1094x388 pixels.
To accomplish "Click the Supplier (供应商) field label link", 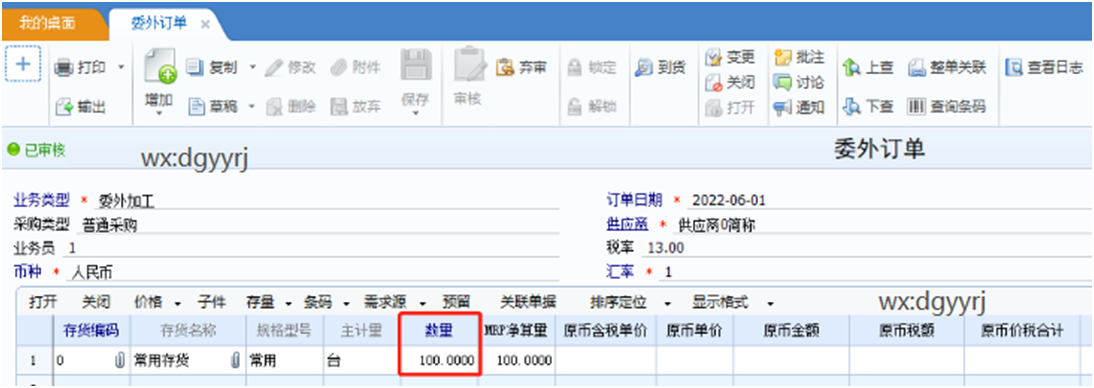I will click(x=628, y=224).
